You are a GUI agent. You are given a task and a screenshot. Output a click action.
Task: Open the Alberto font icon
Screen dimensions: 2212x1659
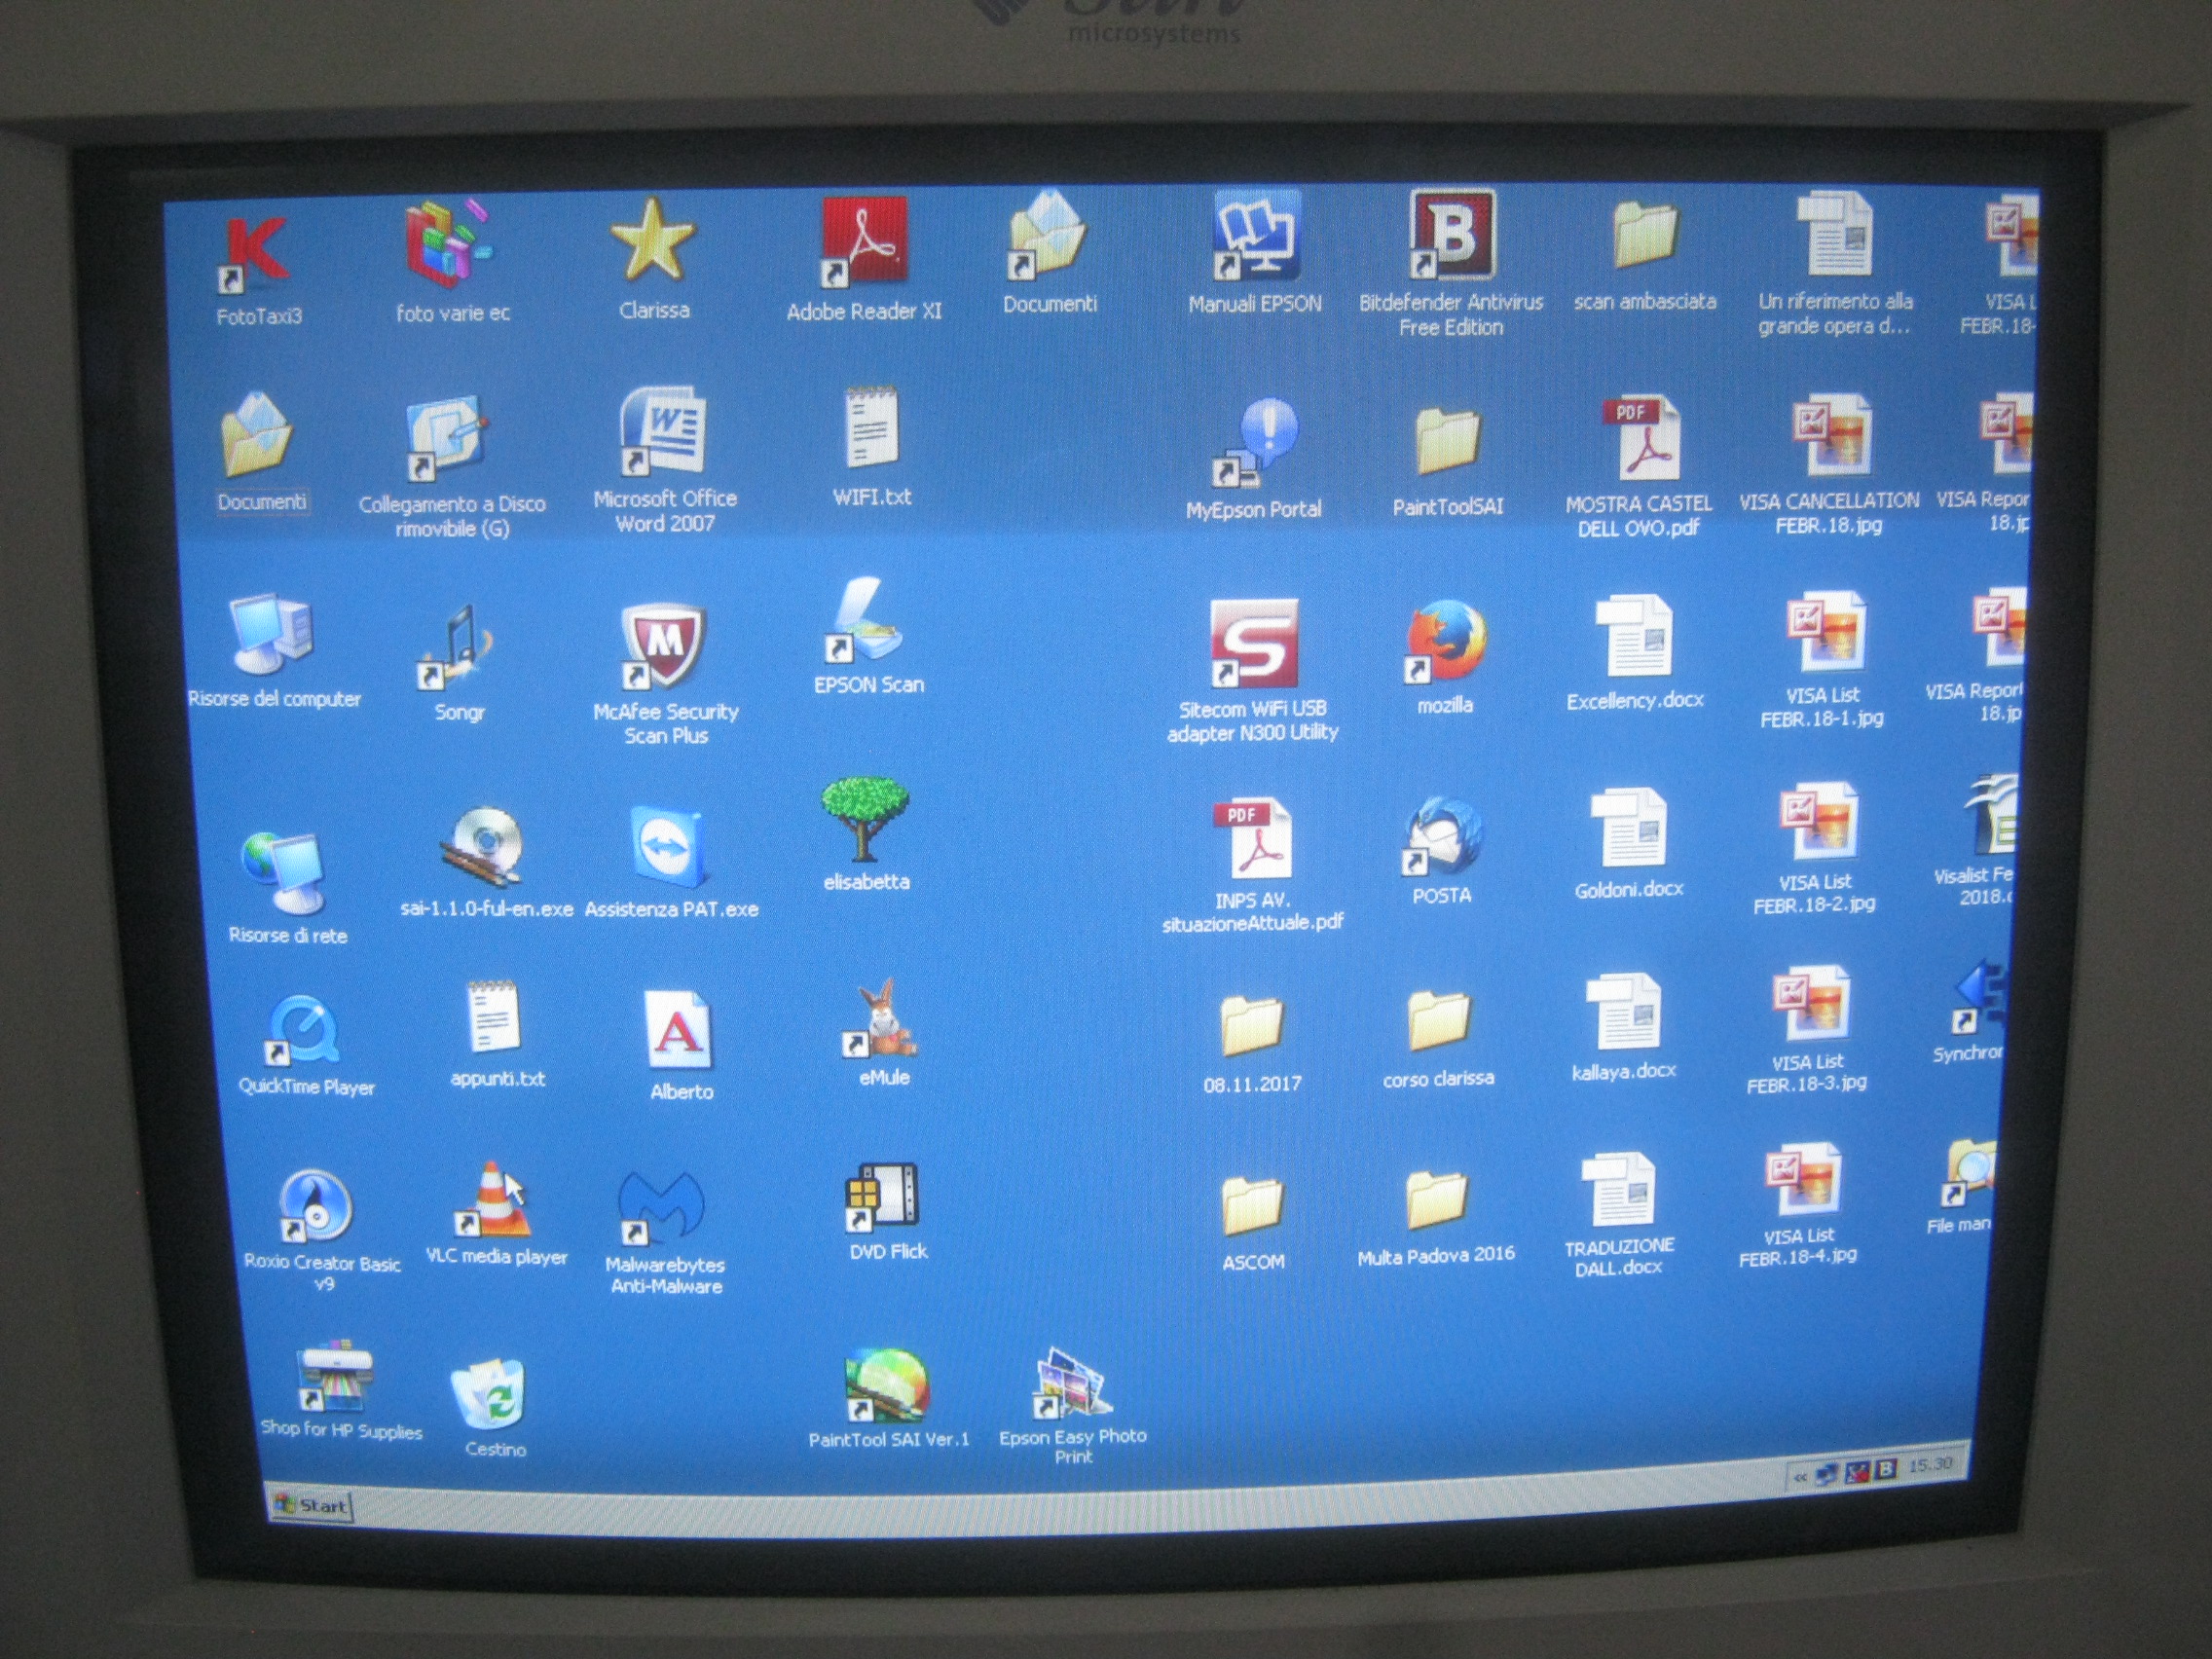[x=678, y=1030]
